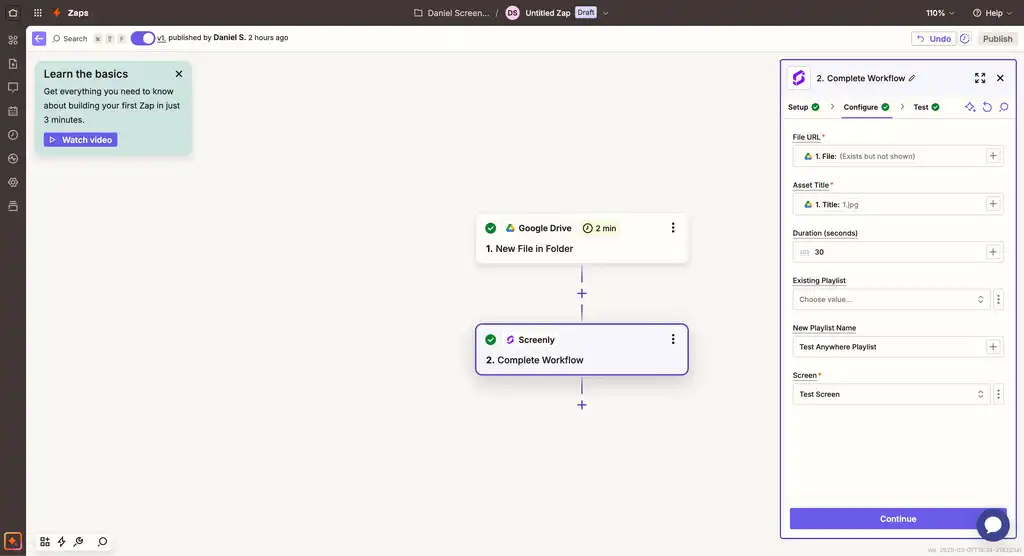
Task: Open the apps grid launcher
Action: 38,12
